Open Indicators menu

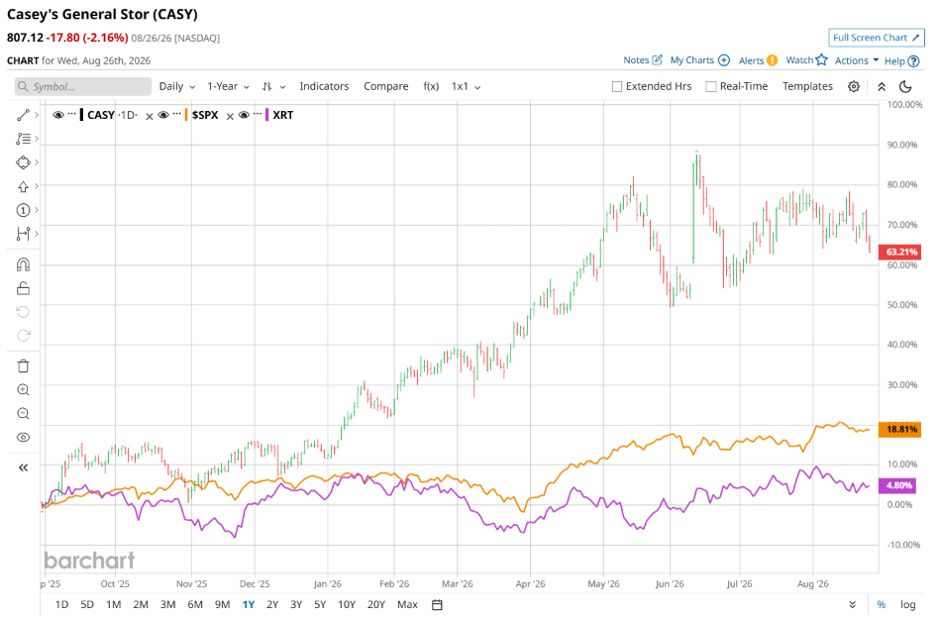(x=324, y=86)
